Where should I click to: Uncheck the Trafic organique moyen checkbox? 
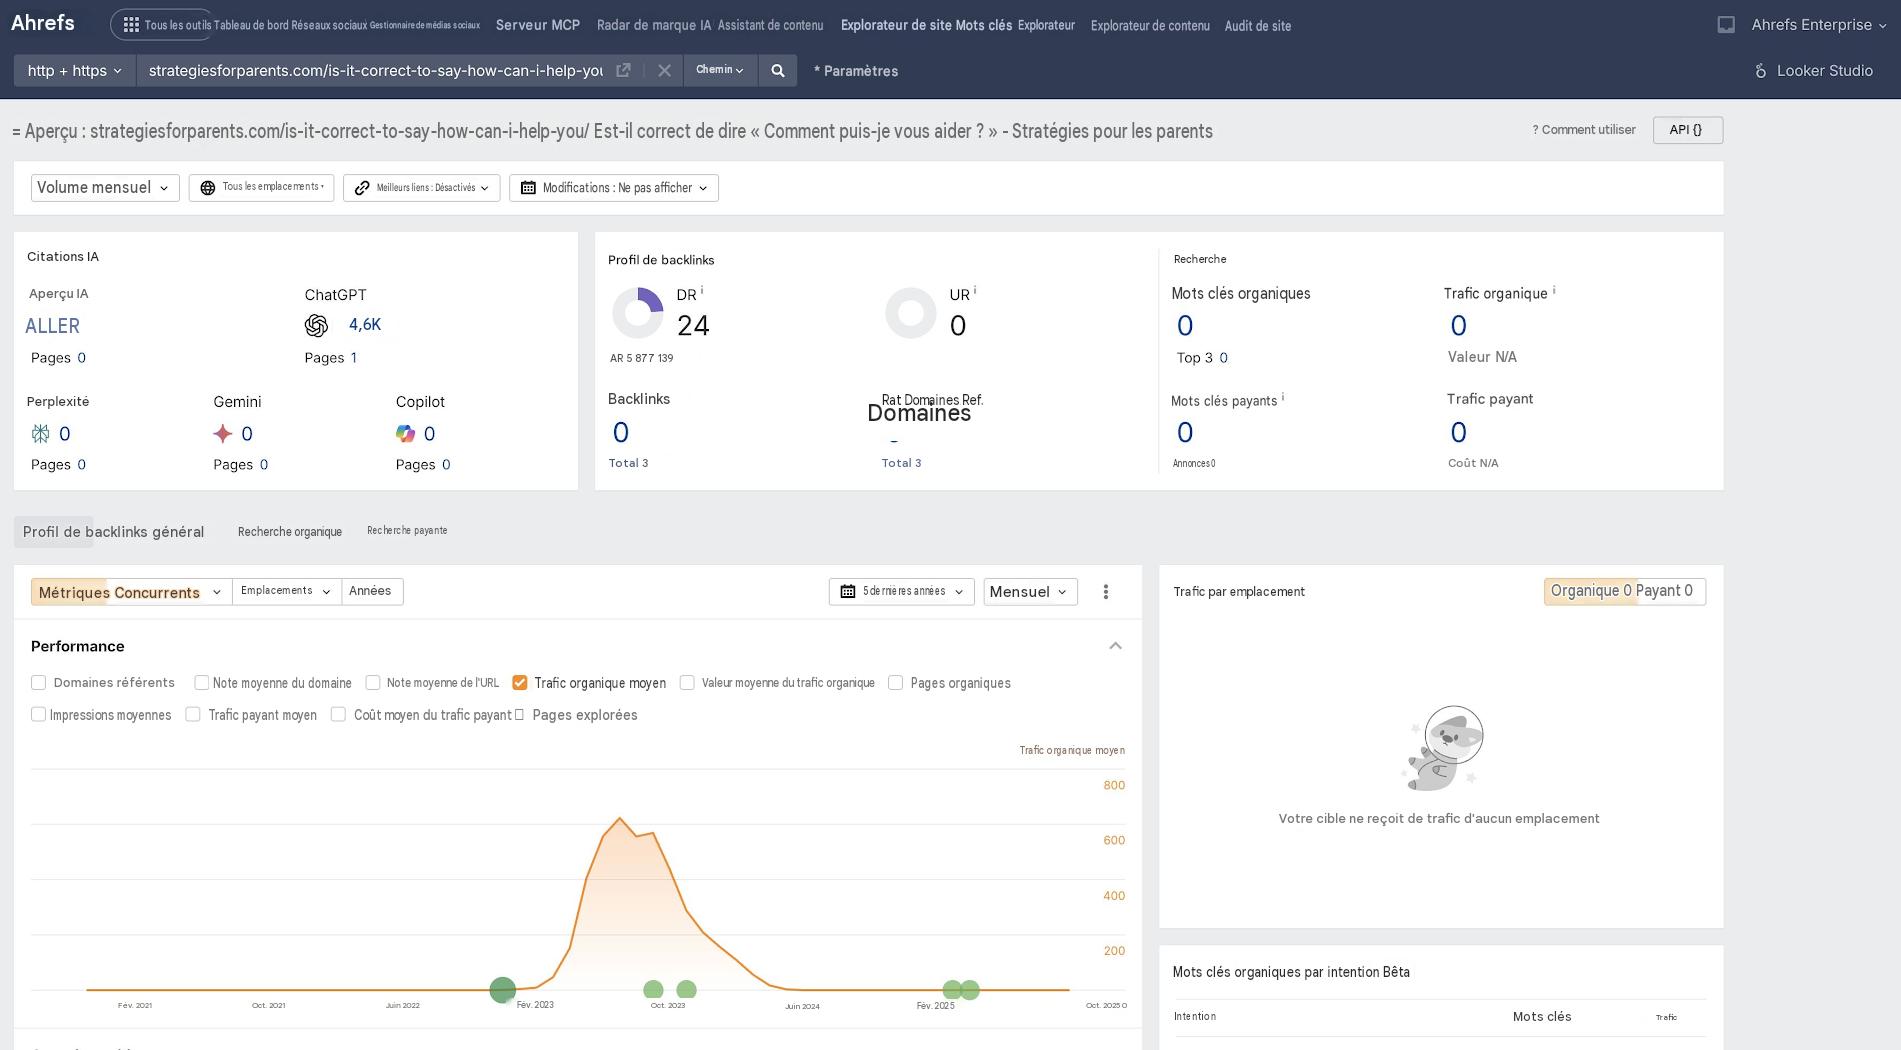click(x=520, y=683)
